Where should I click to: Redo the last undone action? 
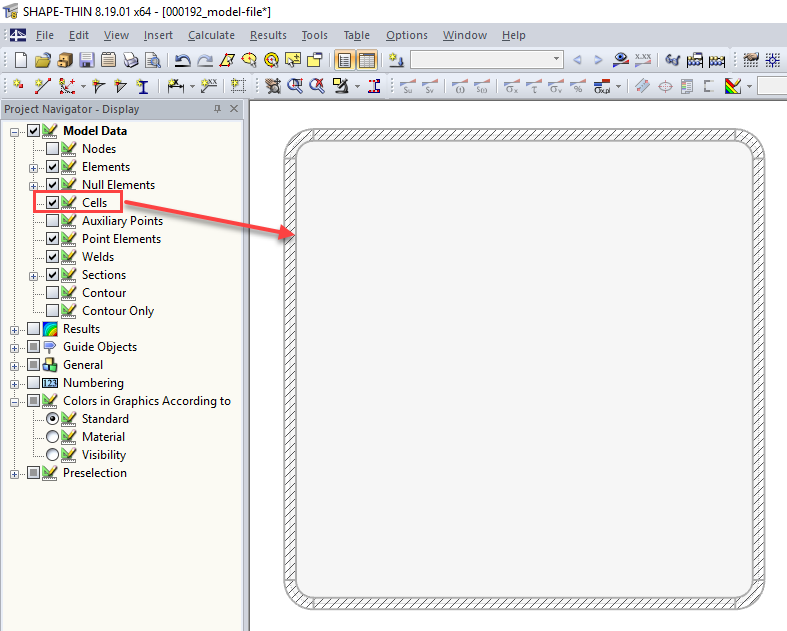[x=205, y=61]
